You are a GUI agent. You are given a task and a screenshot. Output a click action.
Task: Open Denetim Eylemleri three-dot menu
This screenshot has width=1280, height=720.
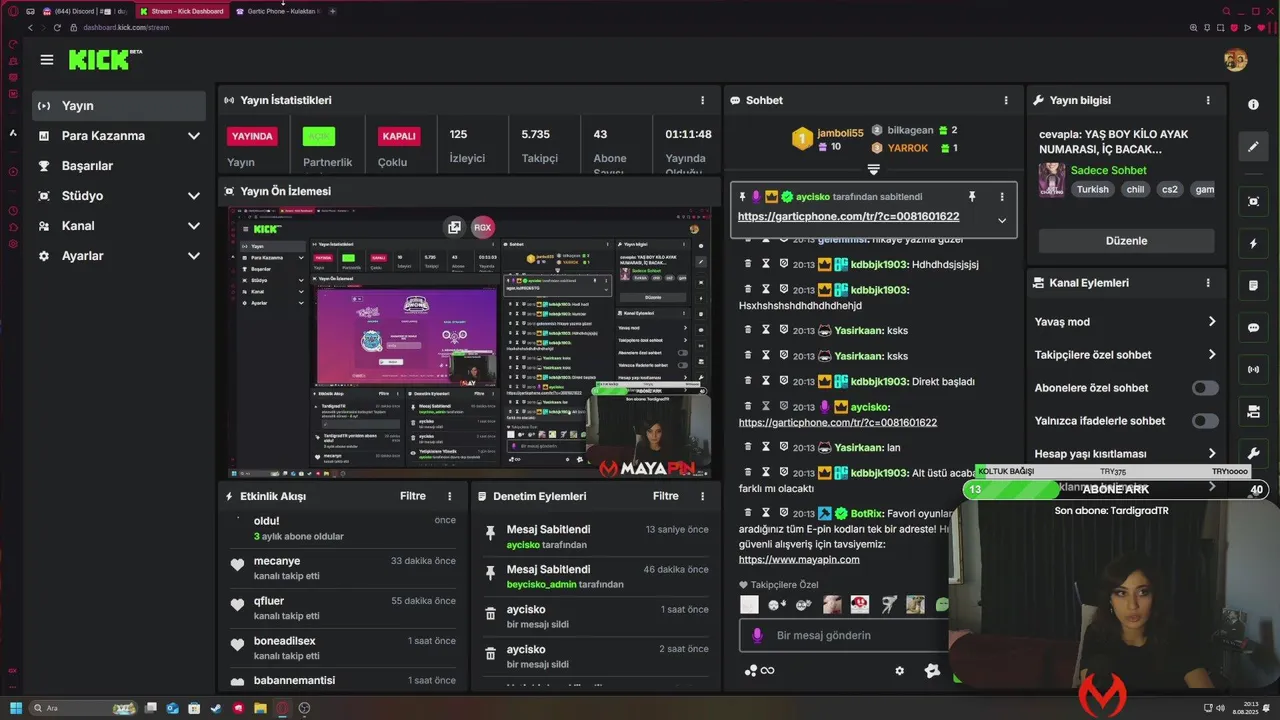[703, 496]
